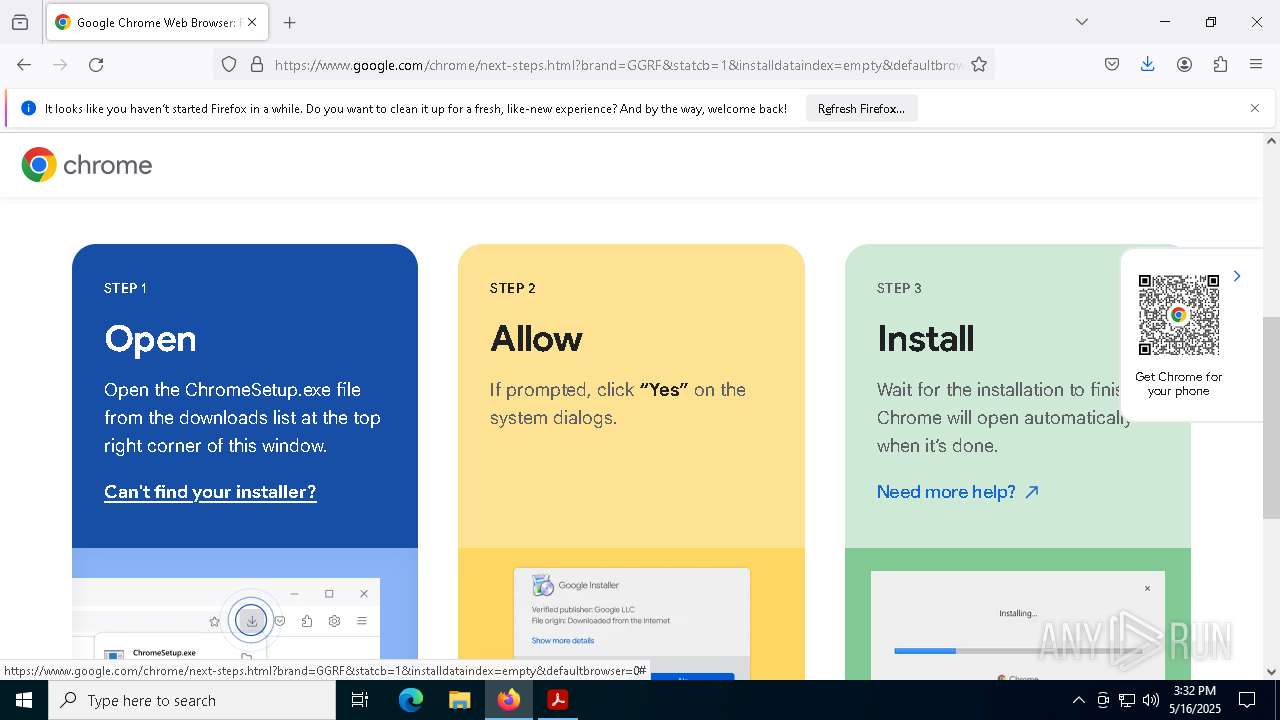
Task: Open "Need more help?" link
Action: click(x=958, y=492)
